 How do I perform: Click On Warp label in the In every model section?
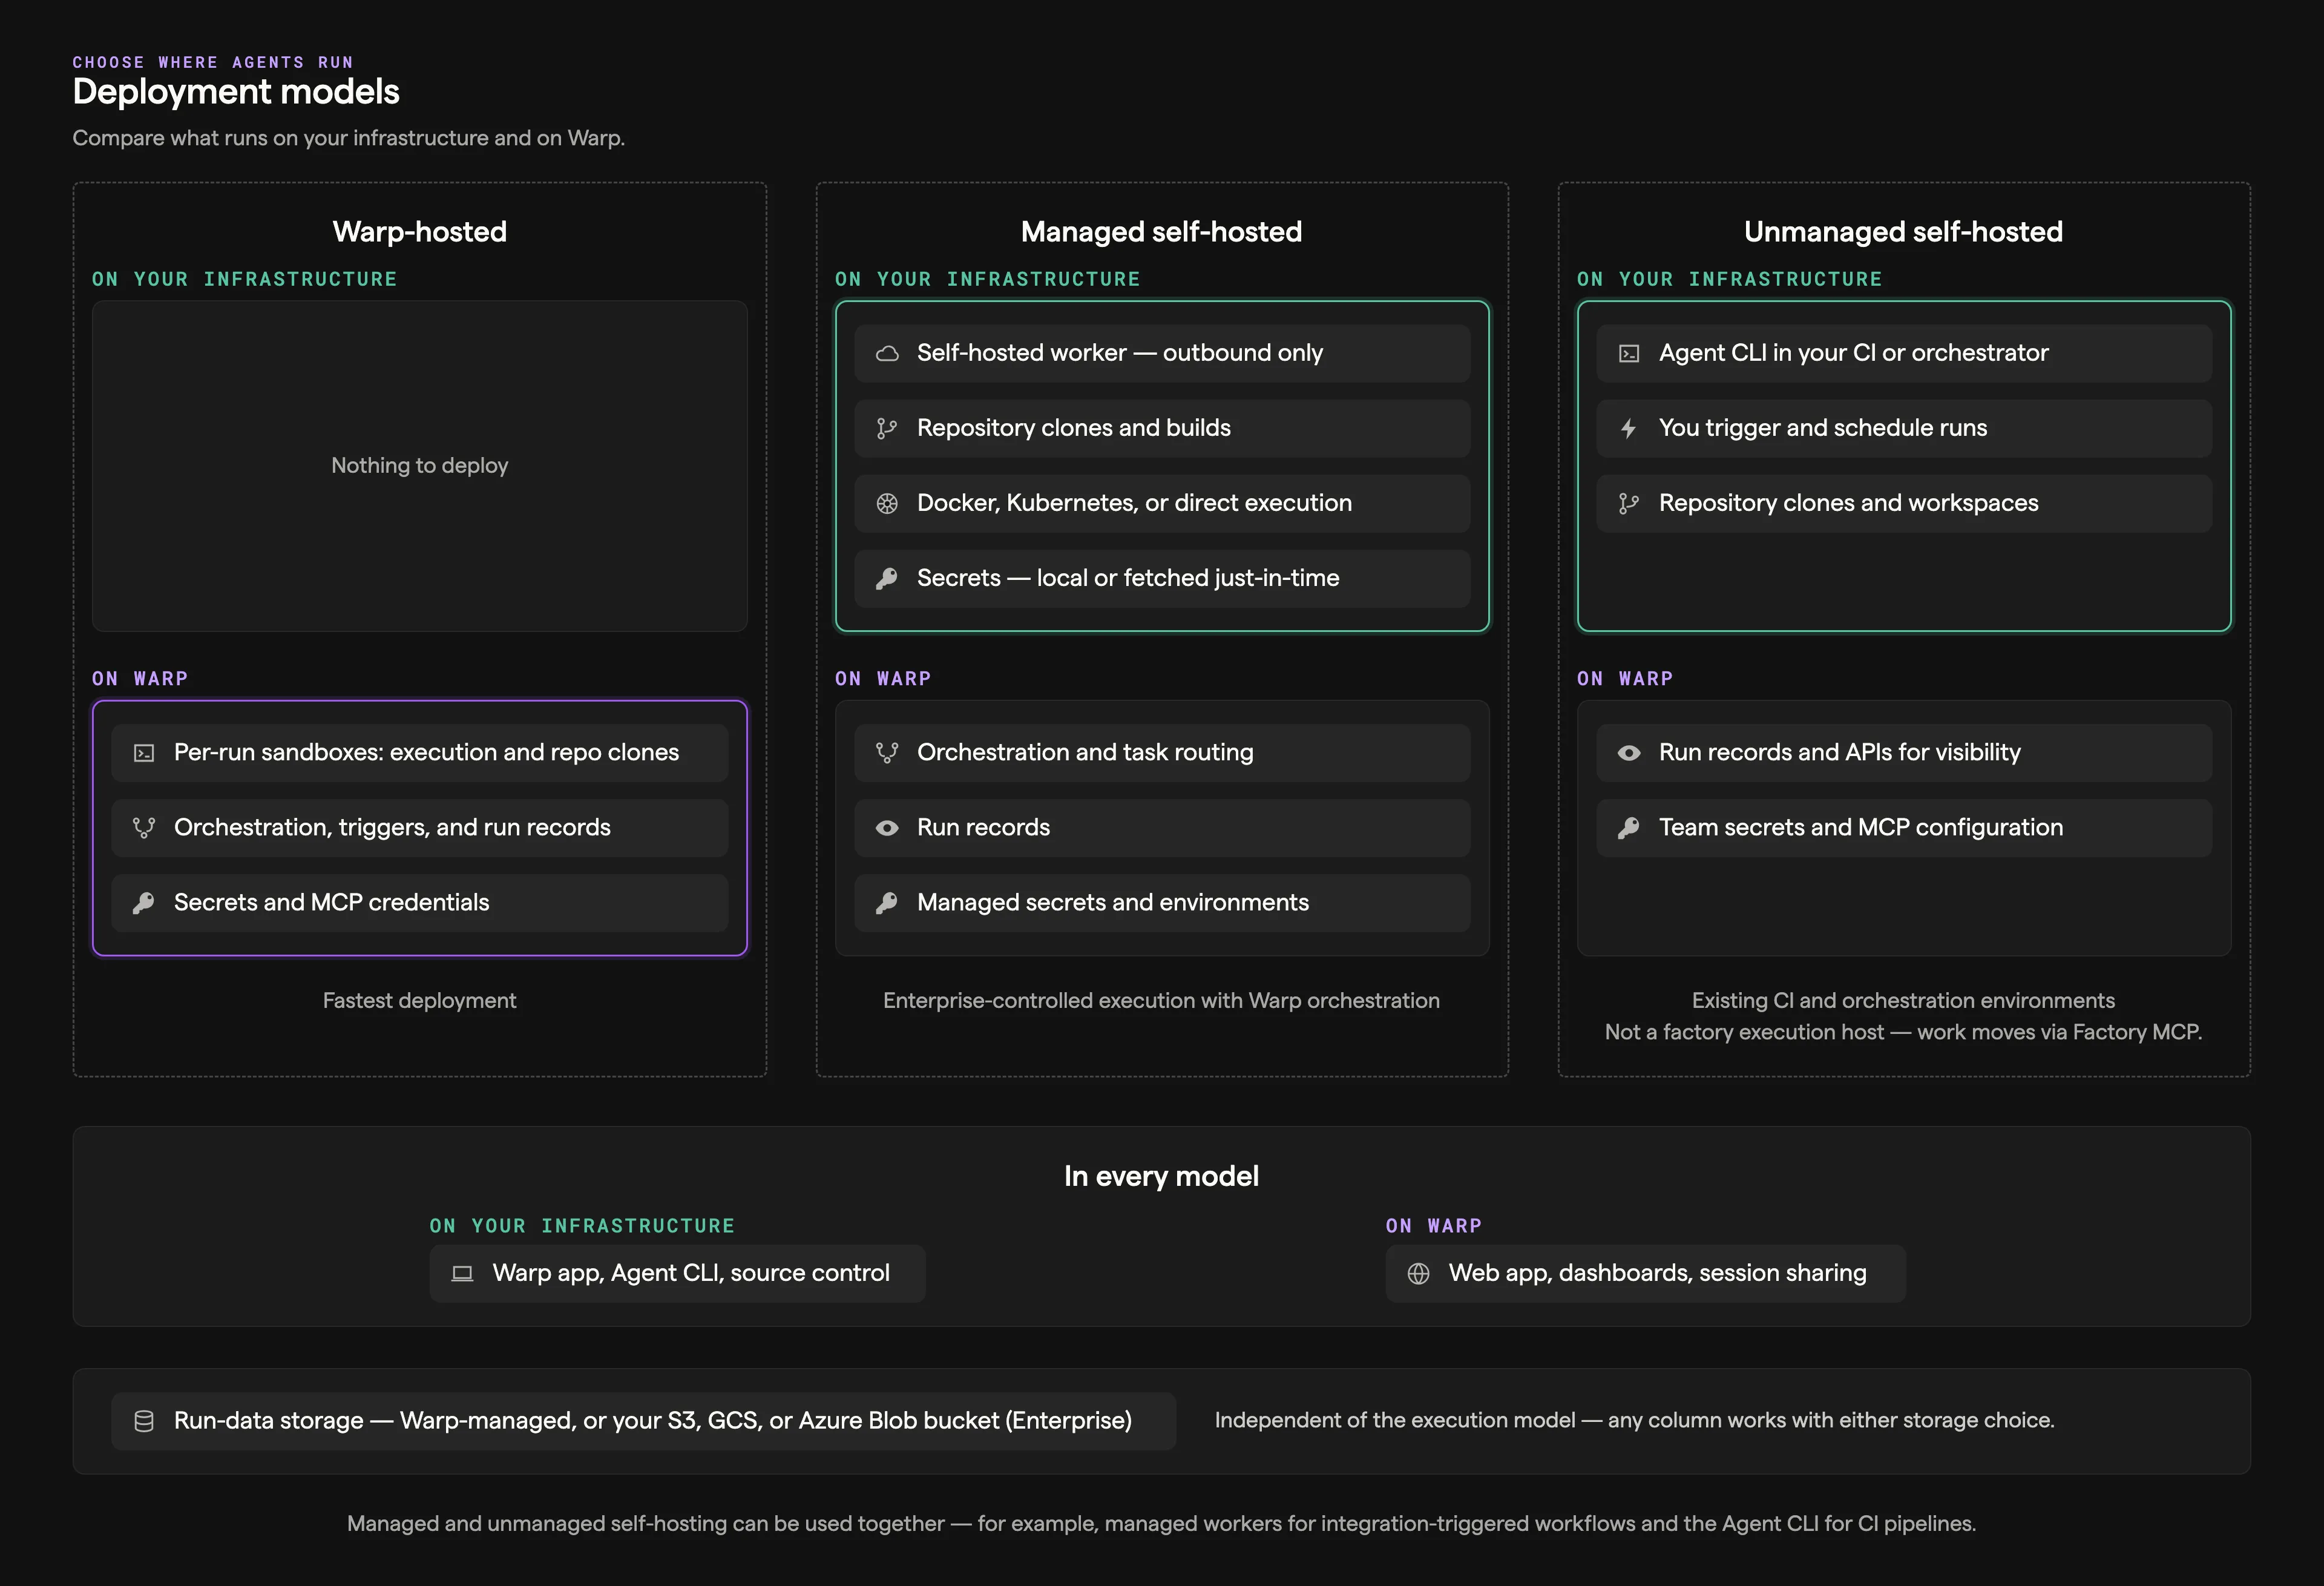point(1434,1226)
